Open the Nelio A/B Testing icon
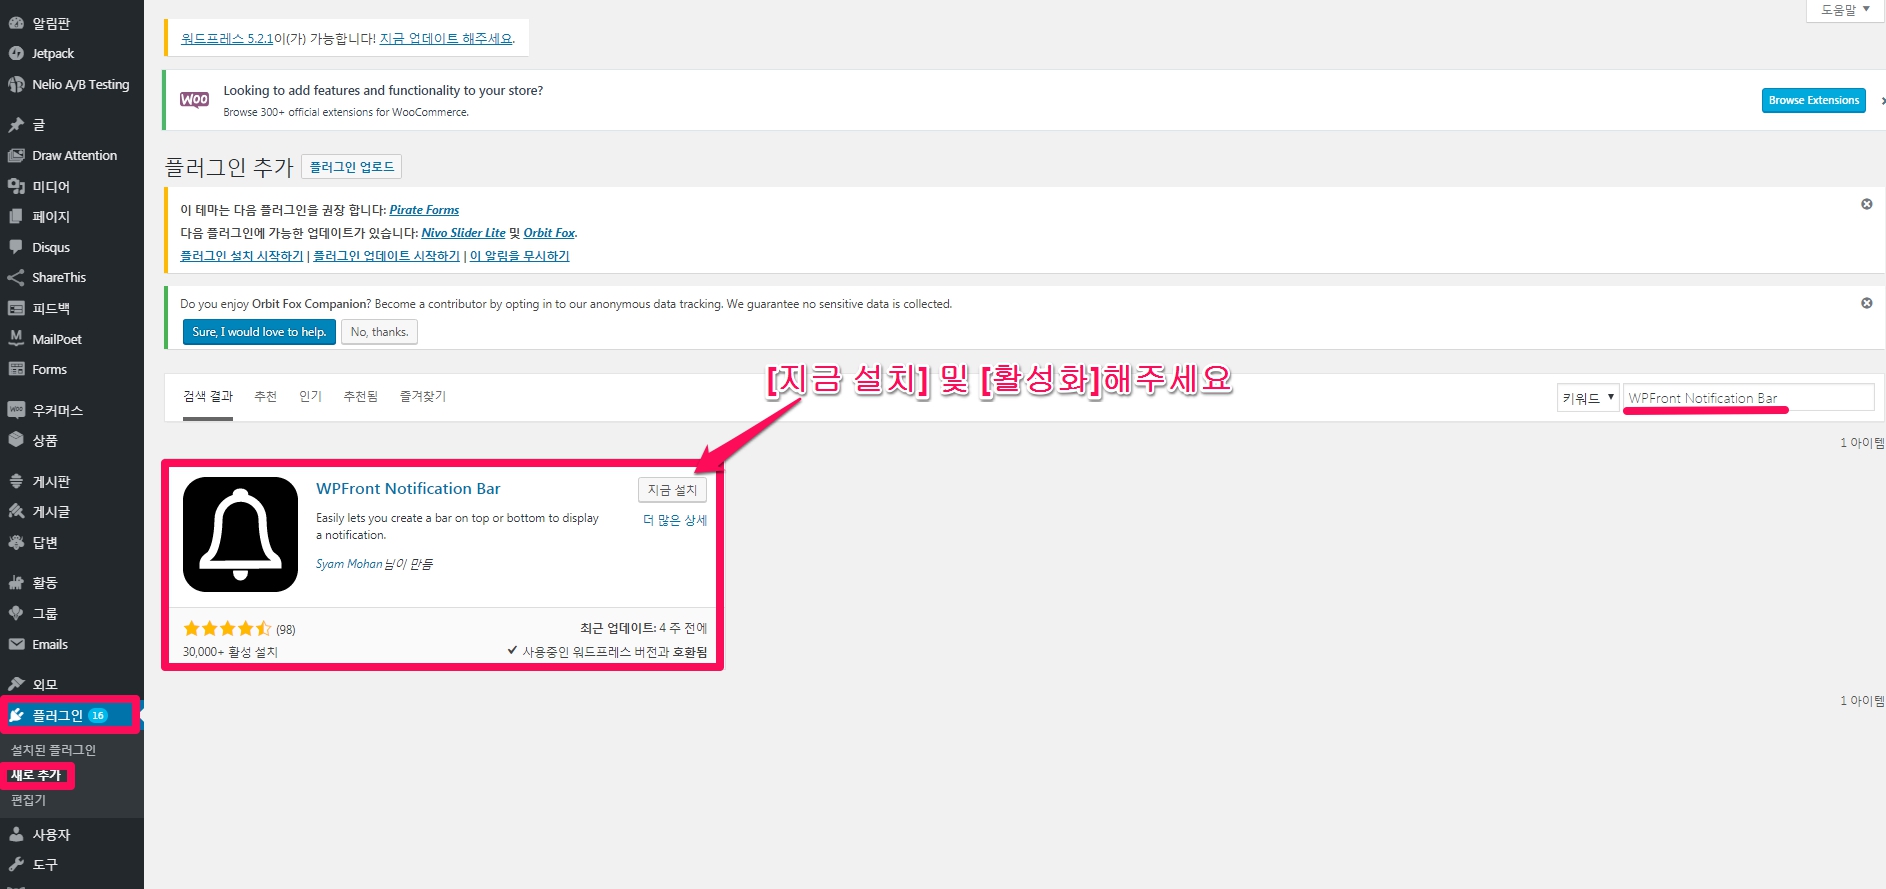1886x889 pixels. (16, 85)
